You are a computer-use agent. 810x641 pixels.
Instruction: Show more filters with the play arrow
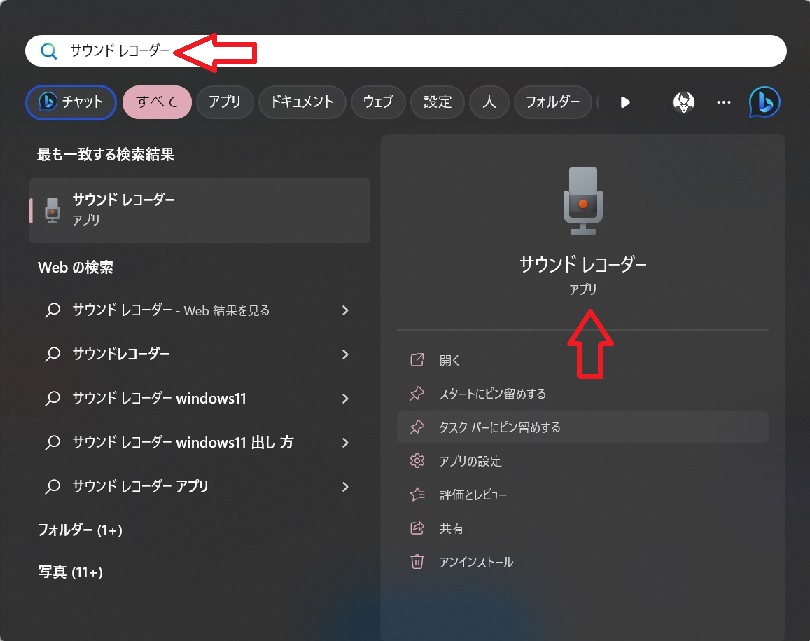[625, 102]
